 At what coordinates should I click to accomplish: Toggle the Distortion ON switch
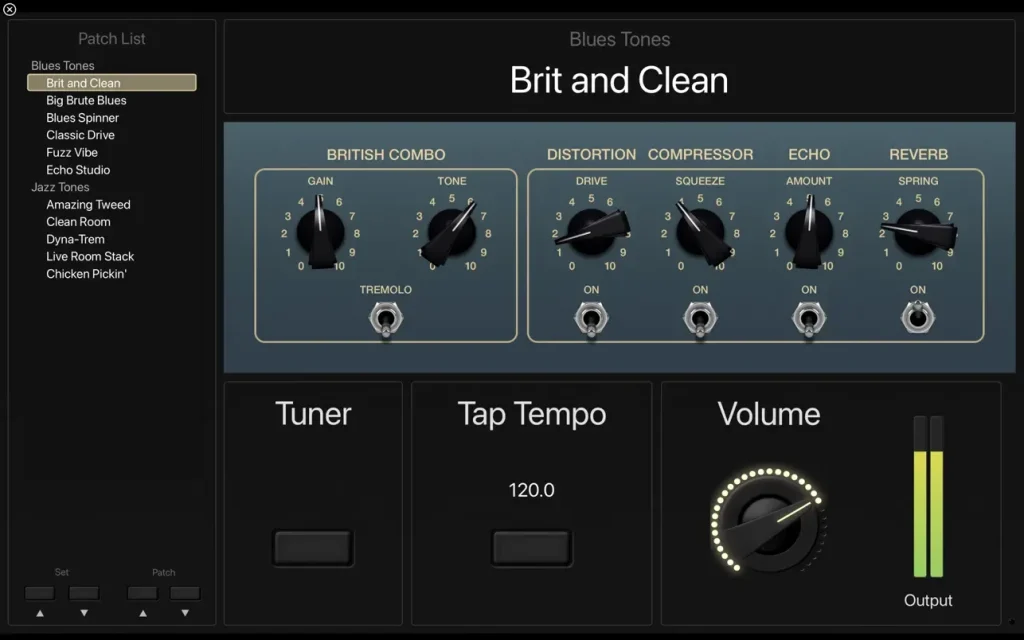(x=591, y=319)
